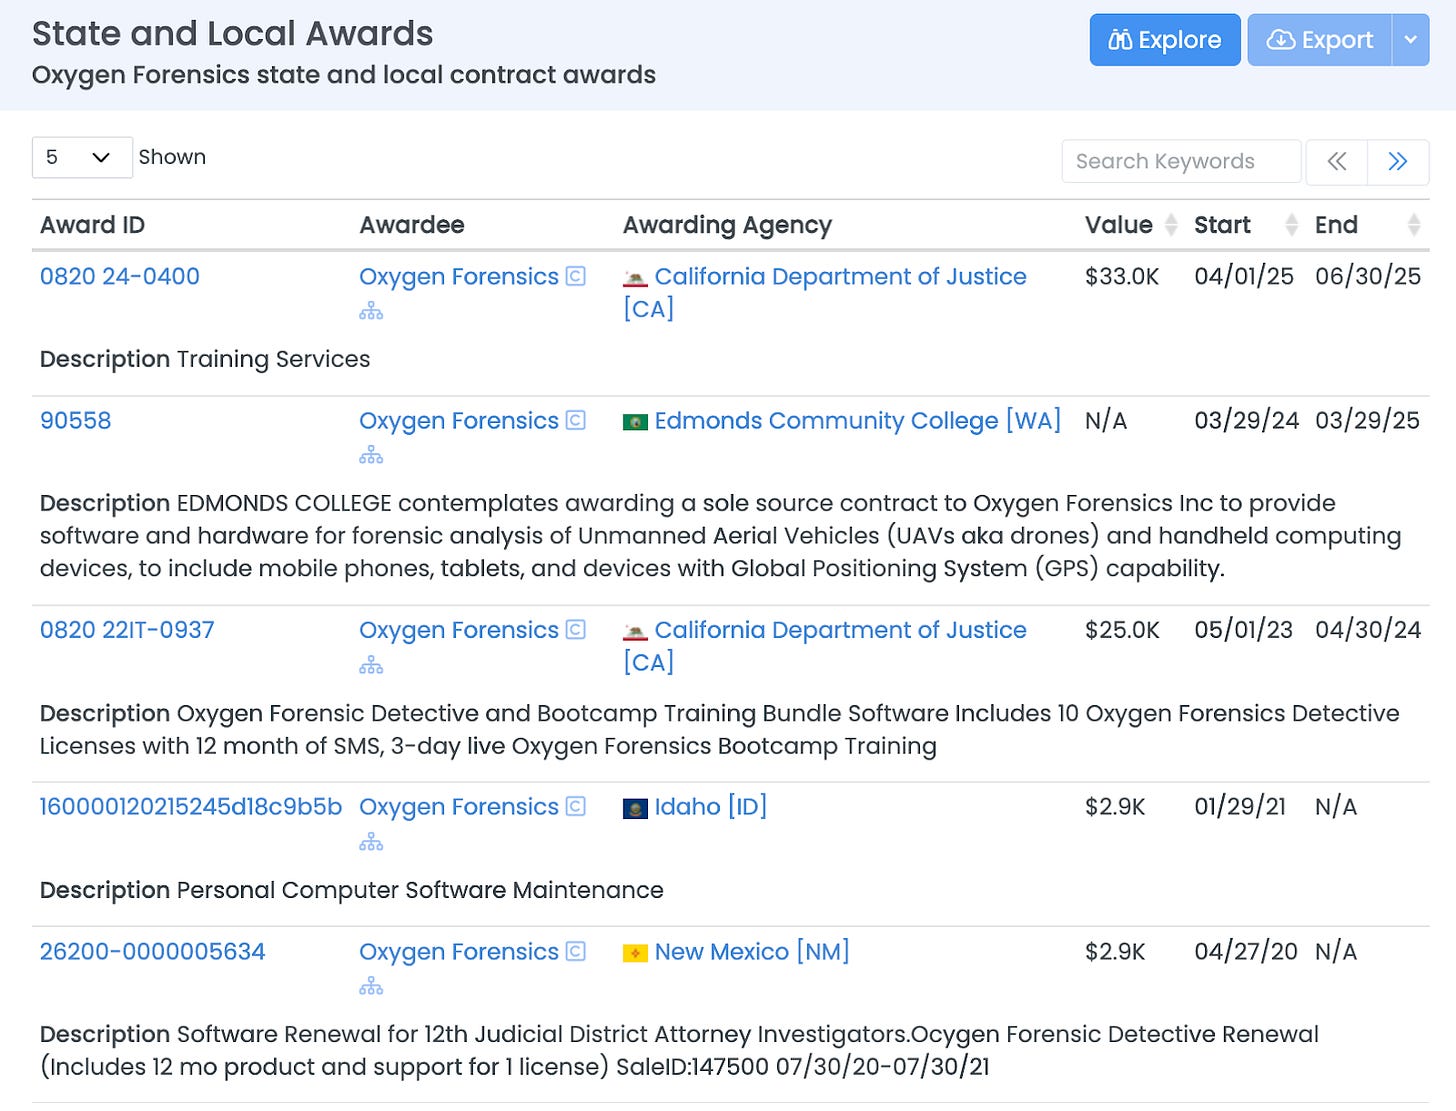Open award ID 0820 24-0400
This screenshot has width=1456, height=1111.
click(120, 276)
